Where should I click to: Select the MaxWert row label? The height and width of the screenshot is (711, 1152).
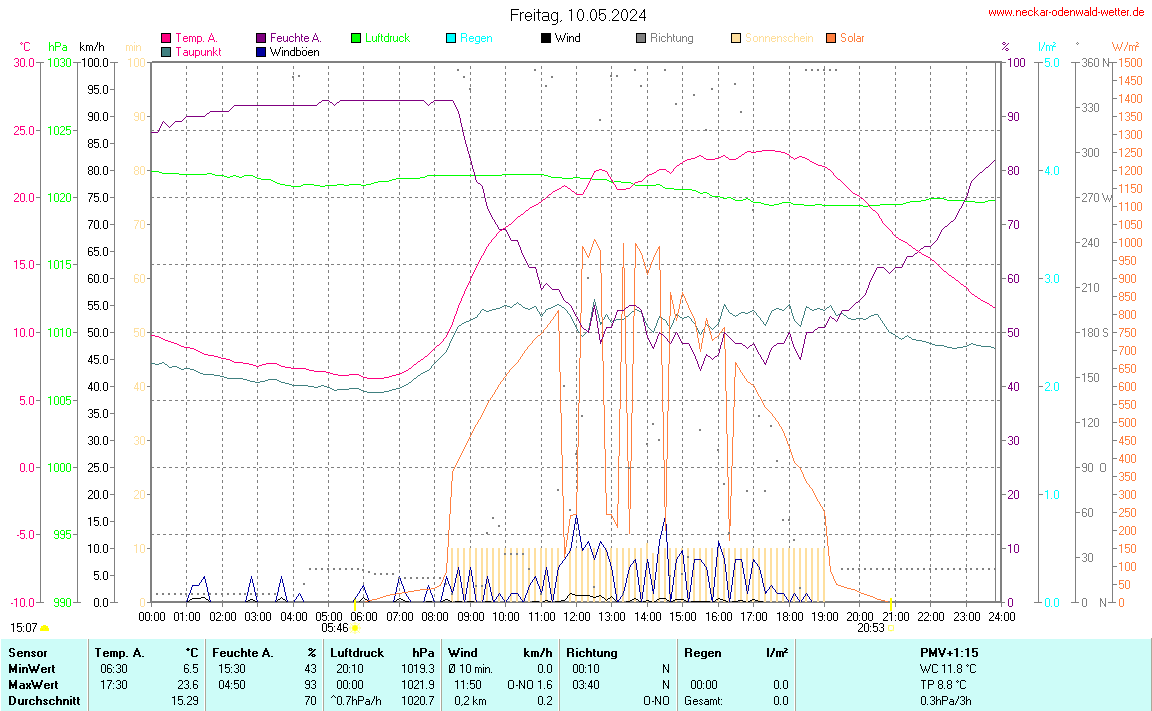33,685
